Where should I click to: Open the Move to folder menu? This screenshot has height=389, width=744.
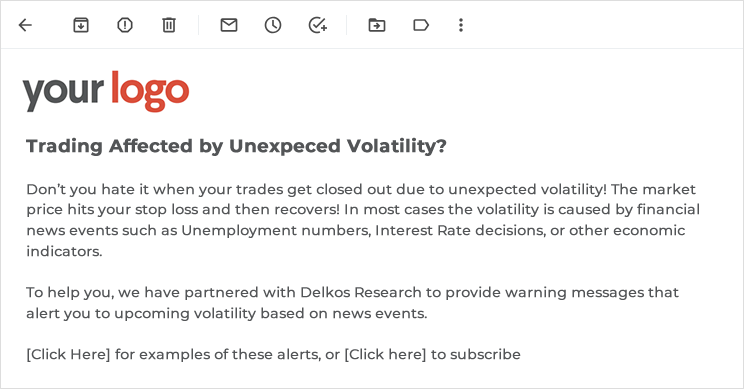pyautogui.click(x=377, y=25)
